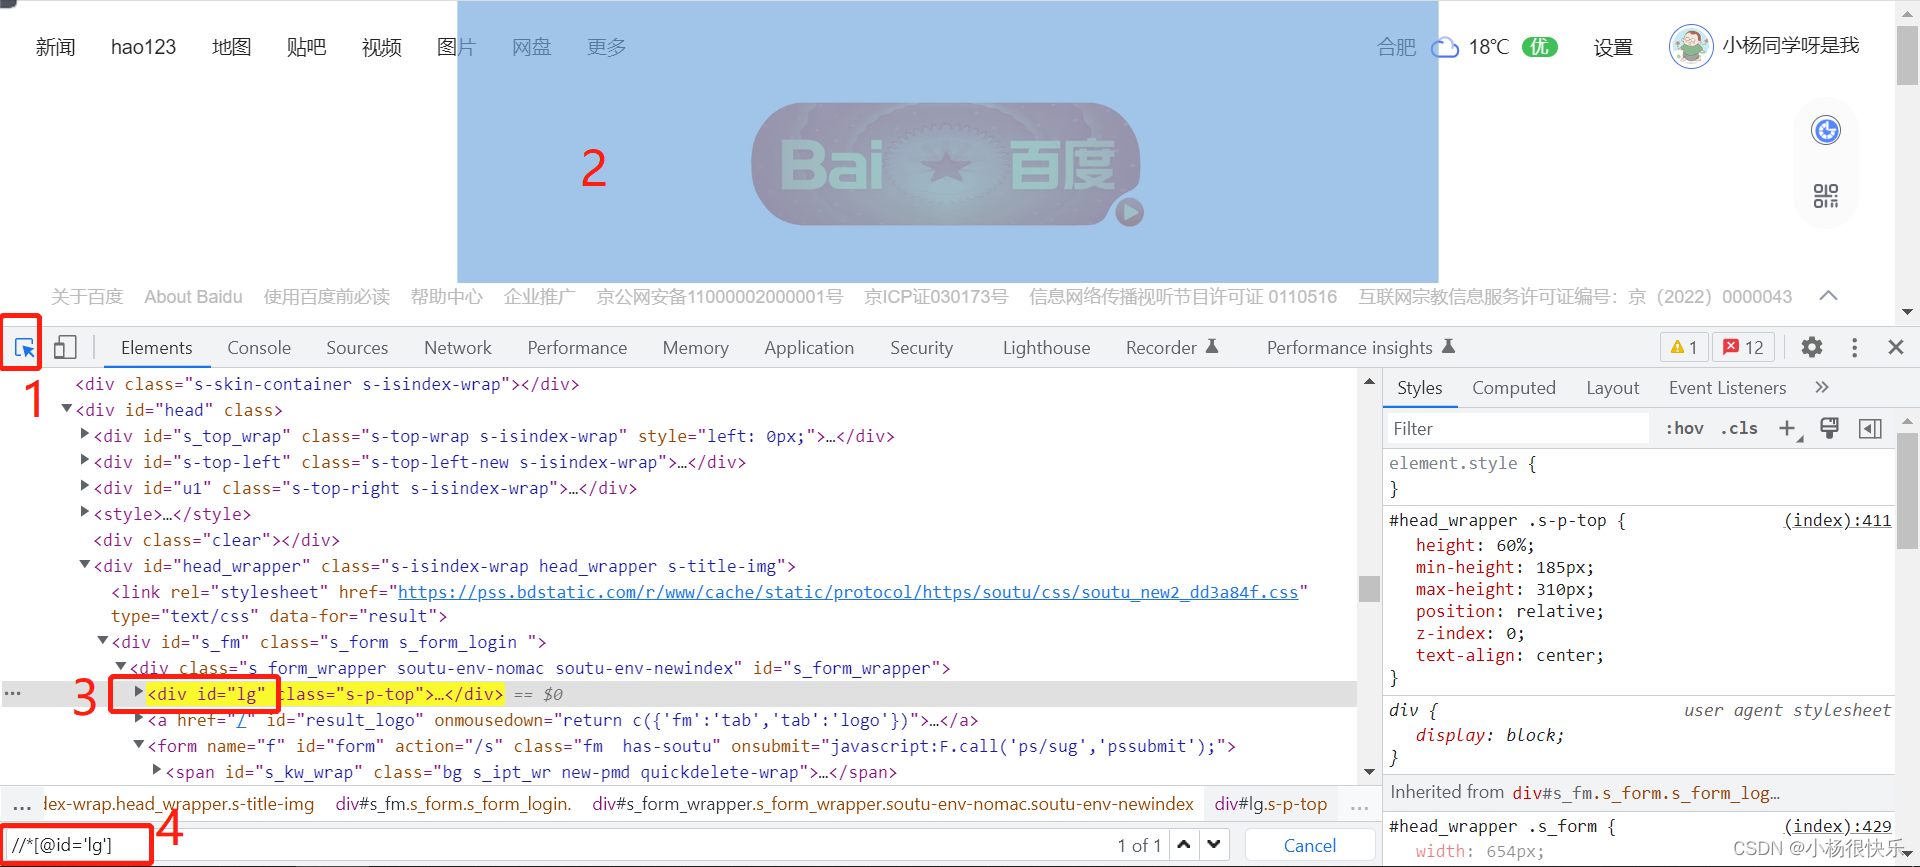1920x867 pixels.
Task: Open the Network tab
Action: [x=458, y=347]
